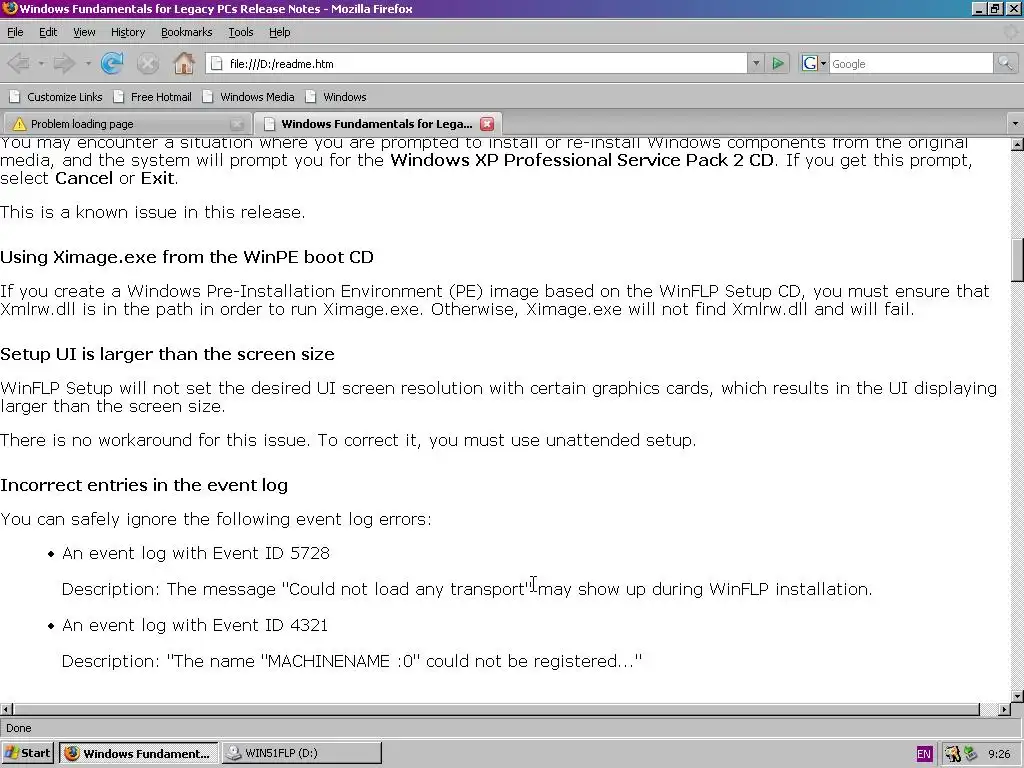Click the horizontal scrollbar thumb
The width and height of the screenshot is (1024, 768).
[496, 709]
